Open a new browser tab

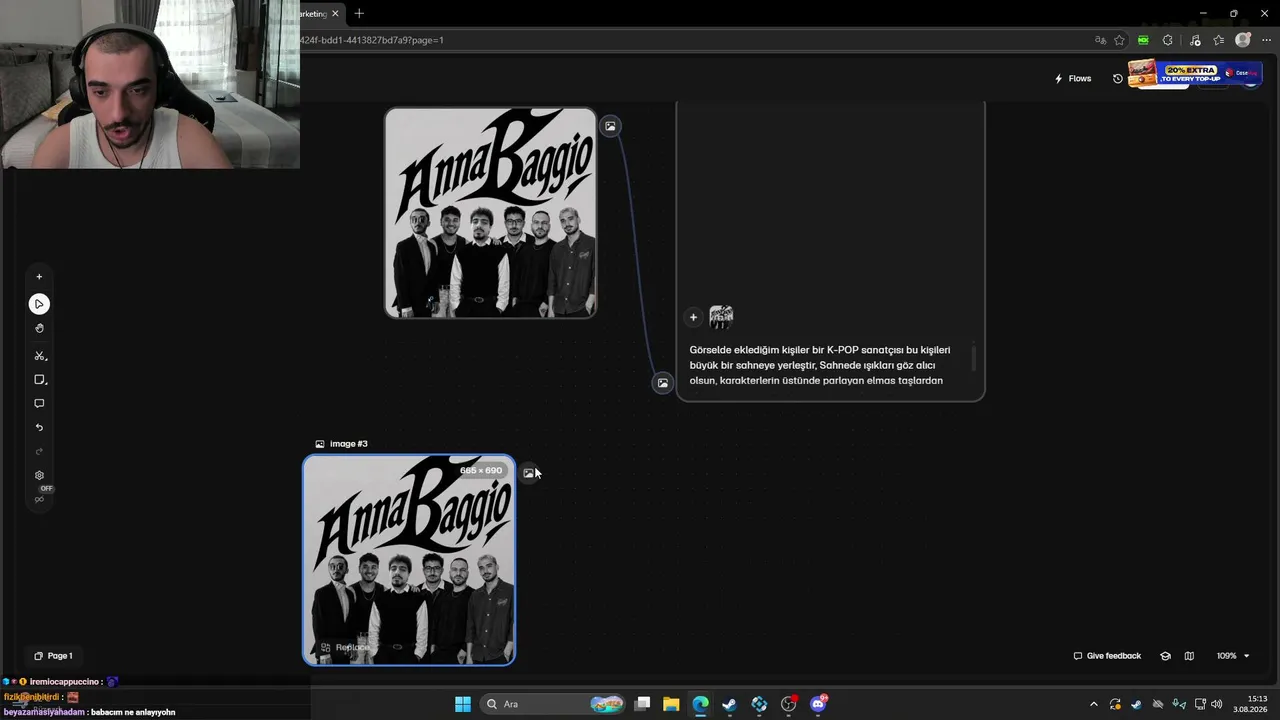tap(359, 14)
